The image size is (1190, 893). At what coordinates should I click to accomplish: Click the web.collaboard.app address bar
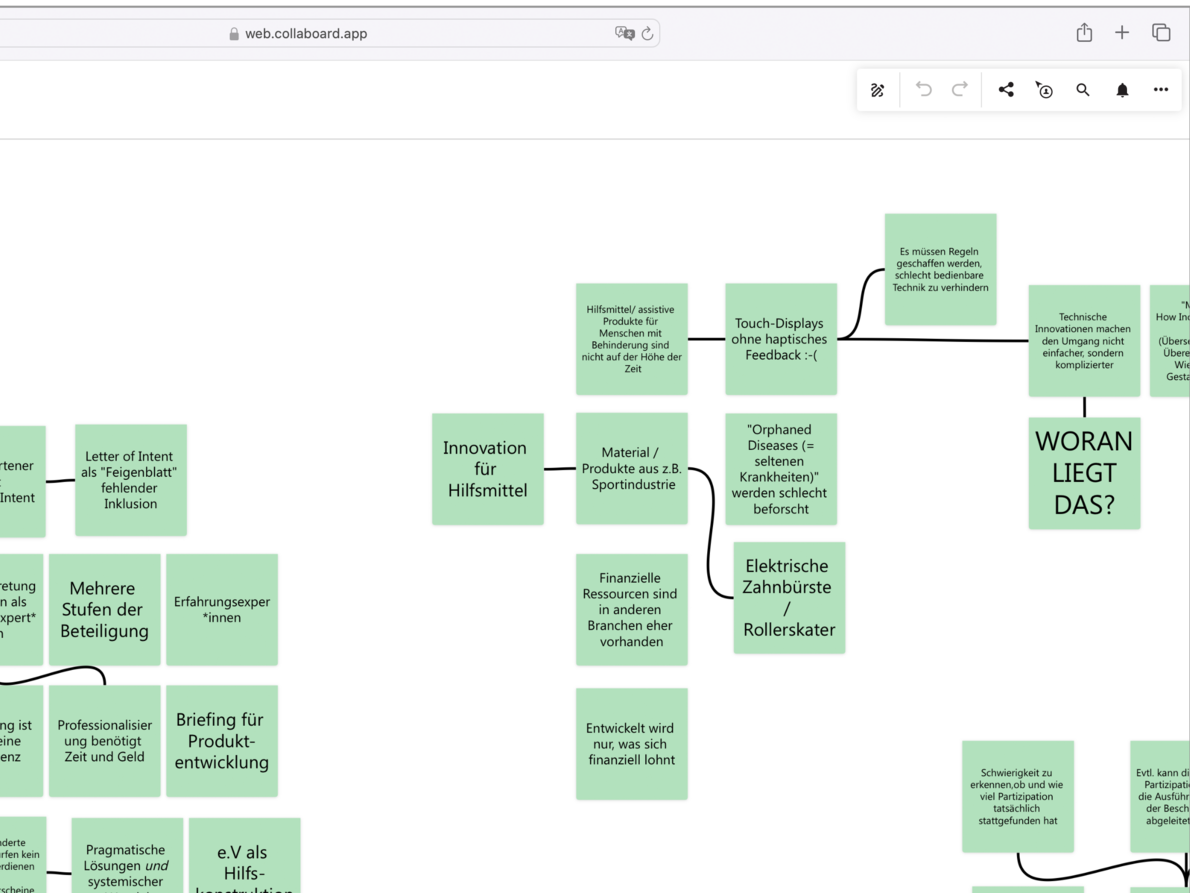point(310,33)
